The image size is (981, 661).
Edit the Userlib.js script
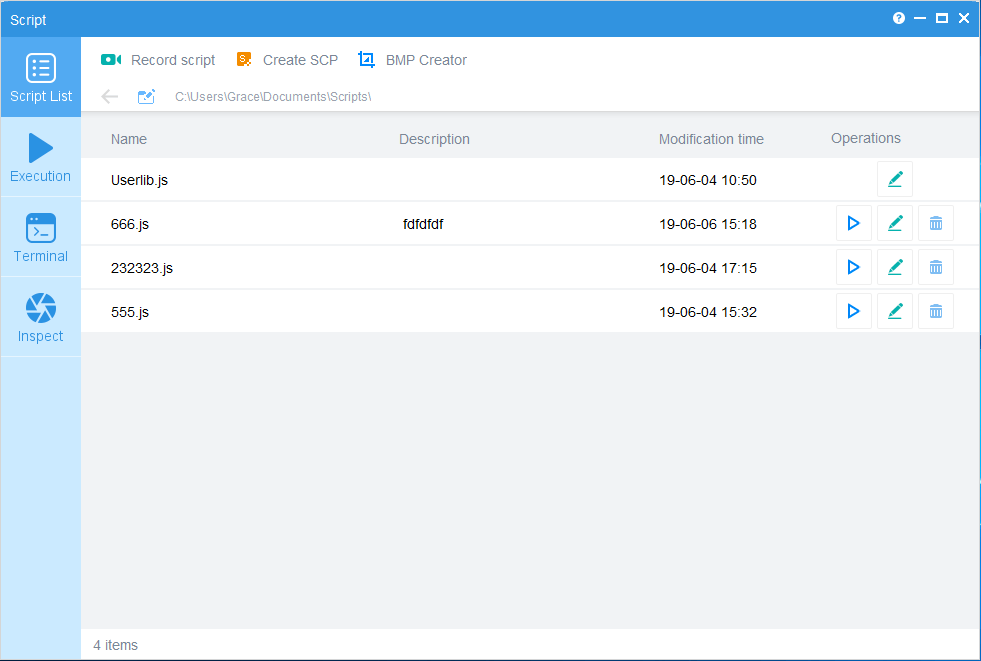pos(895,179)
